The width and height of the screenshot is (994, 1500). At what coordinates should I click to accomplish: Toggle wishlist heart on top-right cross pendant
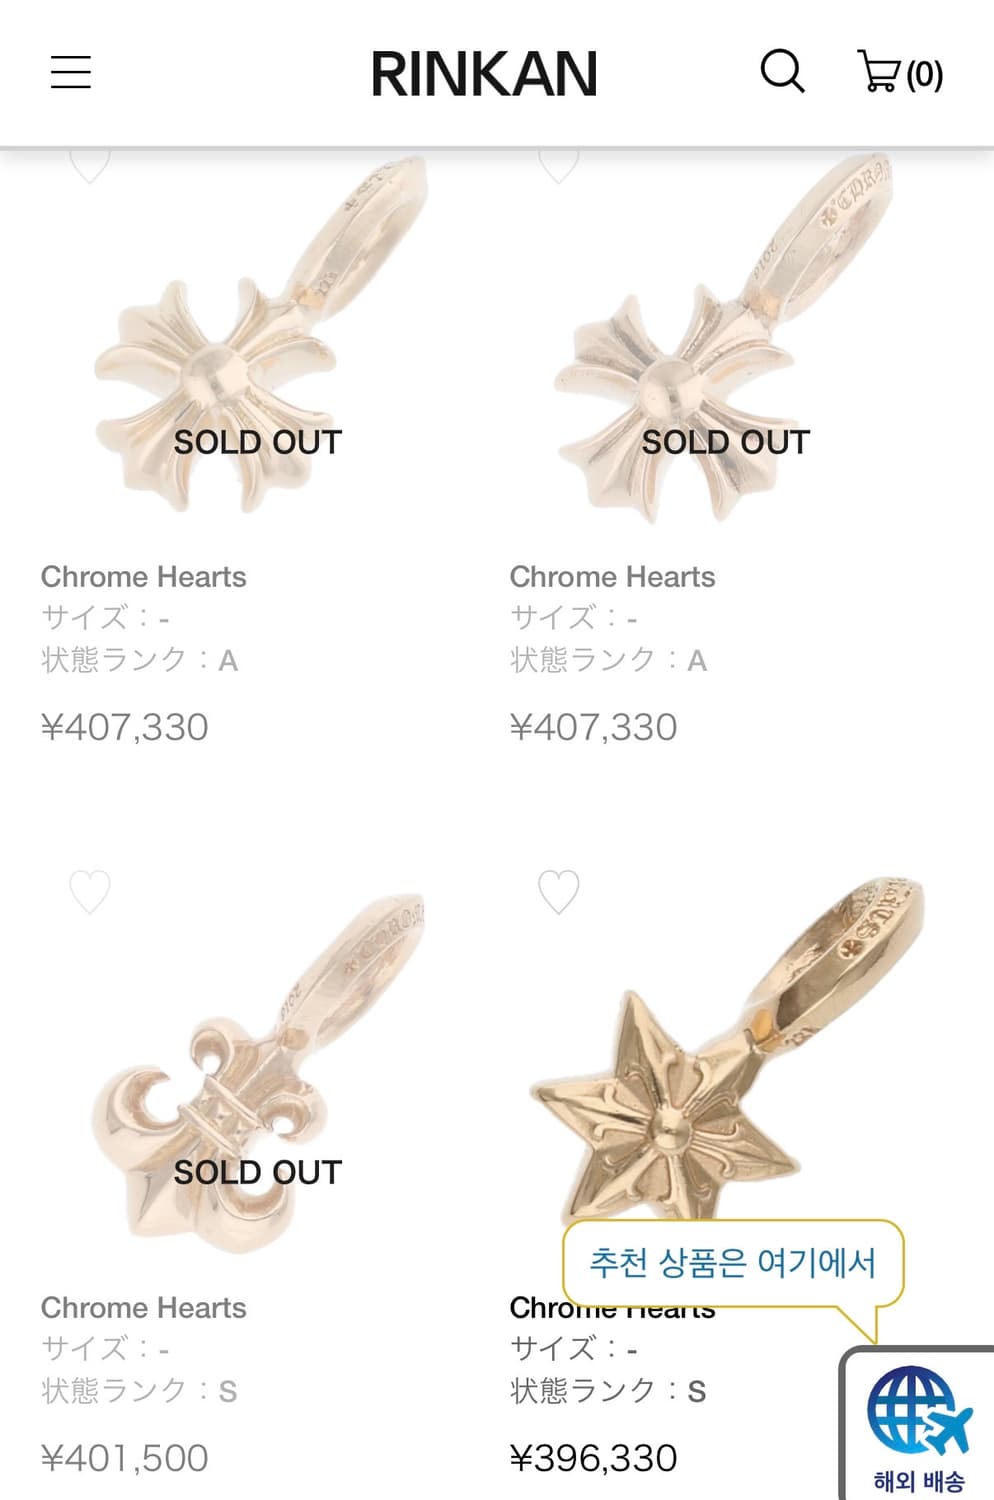point(558,165)
